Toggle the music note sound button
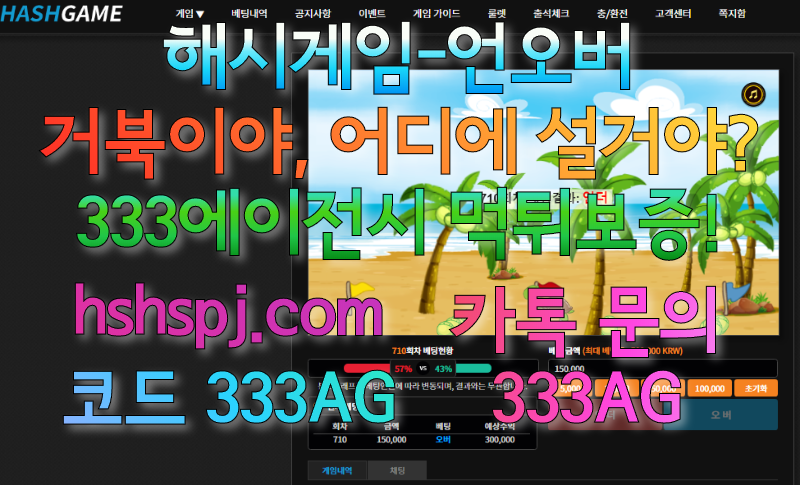 [753, 94]
